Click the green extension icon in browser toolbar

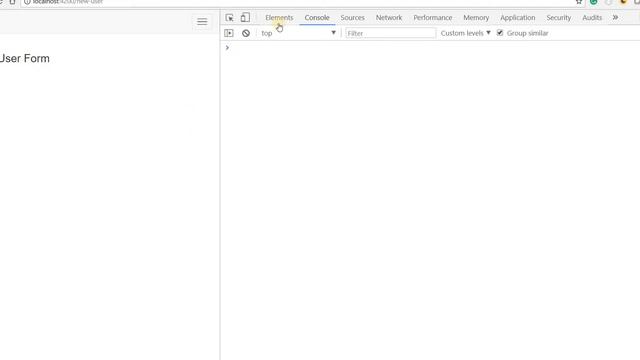tap(593, 2)
